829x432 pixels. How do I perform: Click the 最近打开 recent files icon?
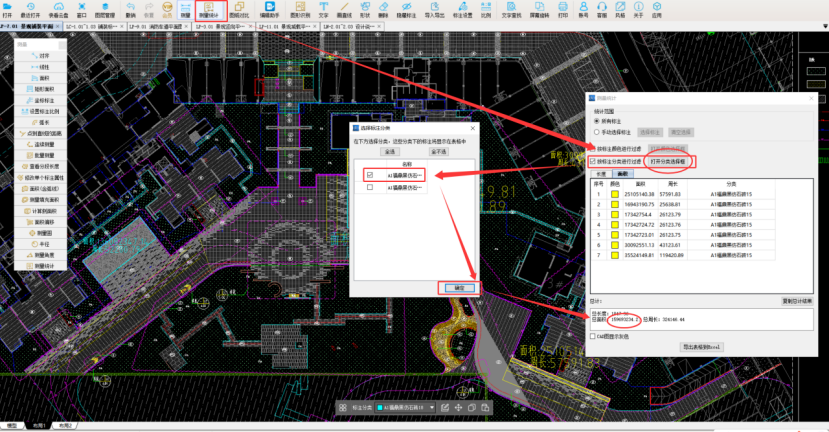(x=32, y=10)
